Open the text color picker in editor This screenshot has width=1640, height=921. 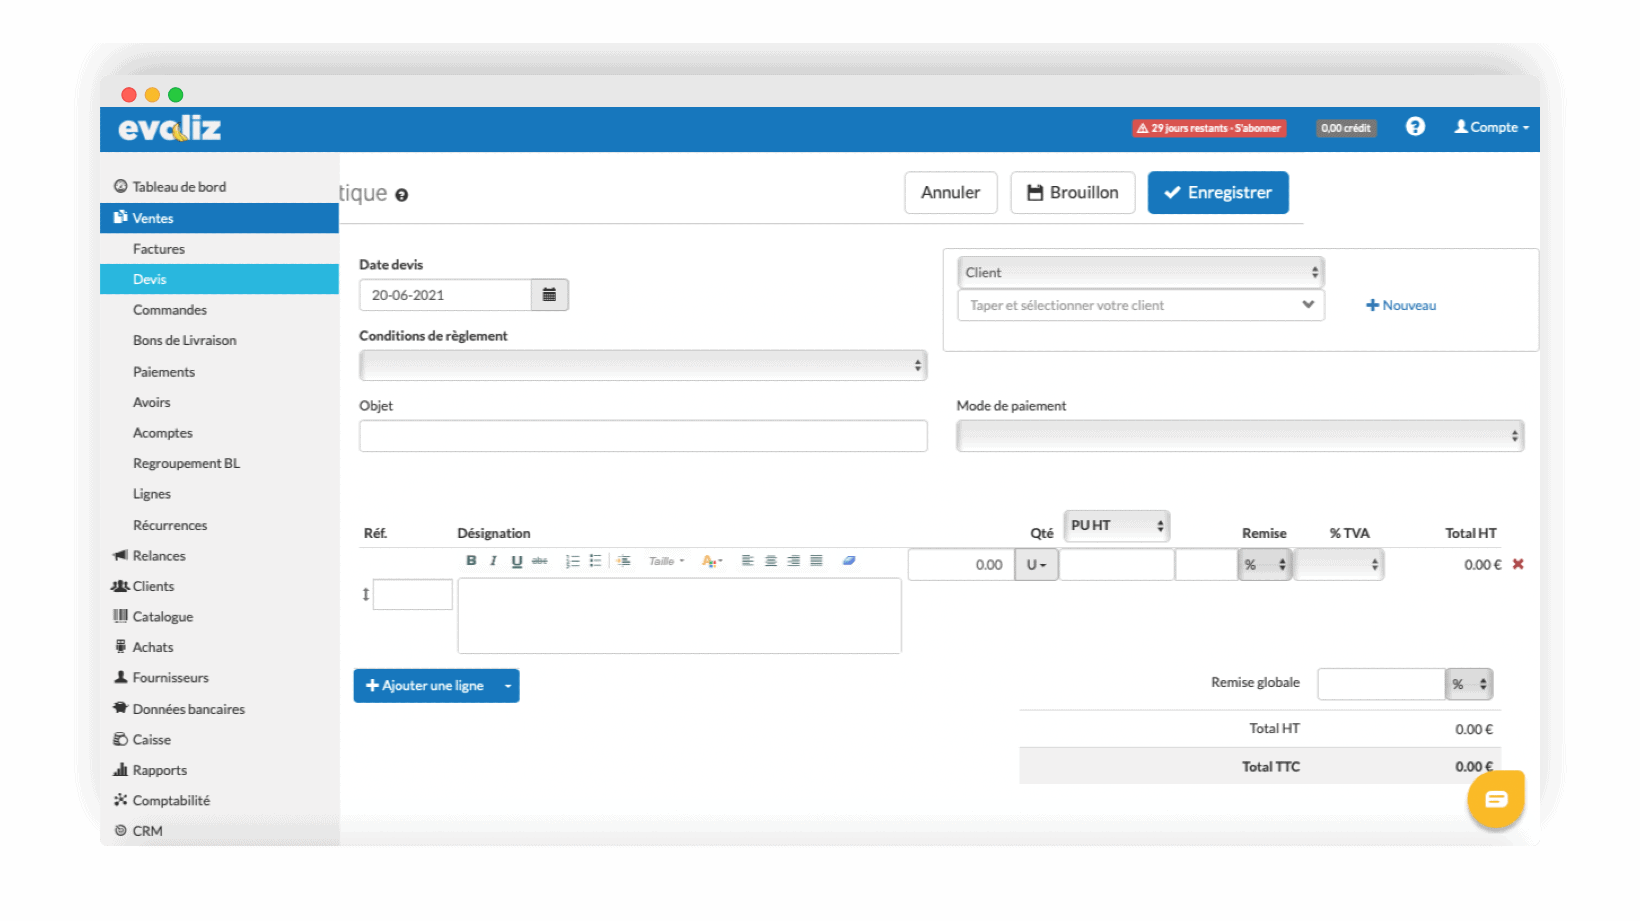[712, 561]
